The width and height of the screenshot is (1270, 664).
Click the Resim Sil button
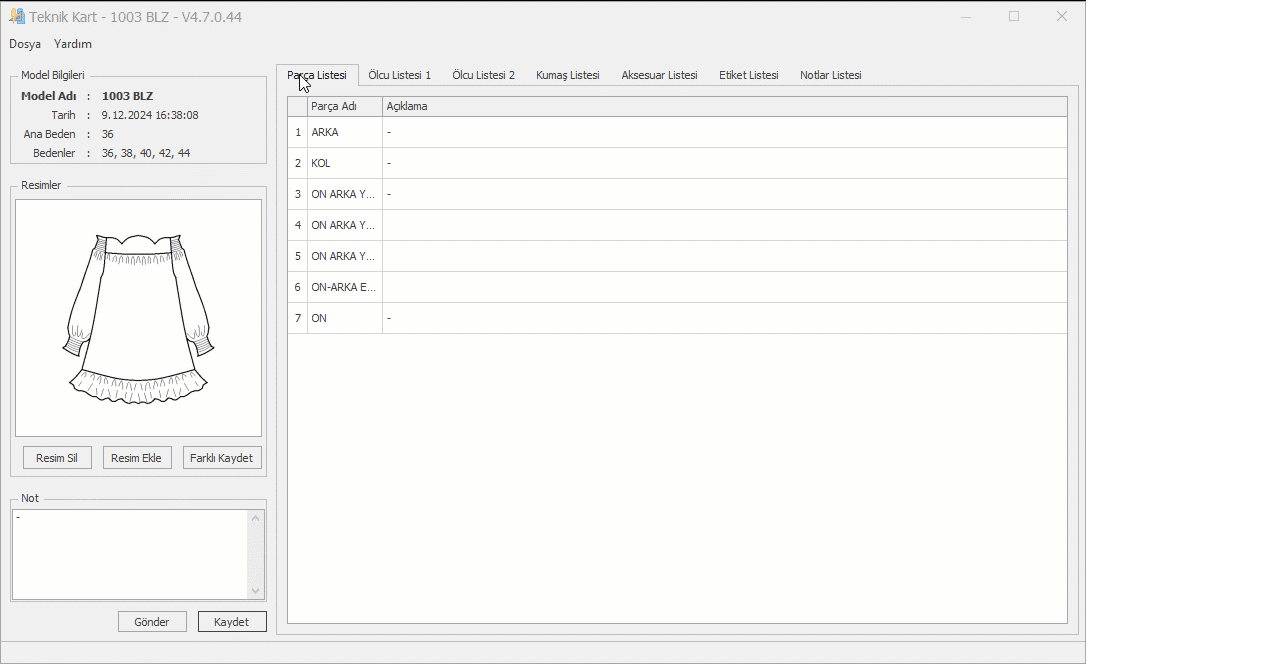coord(57,458)
